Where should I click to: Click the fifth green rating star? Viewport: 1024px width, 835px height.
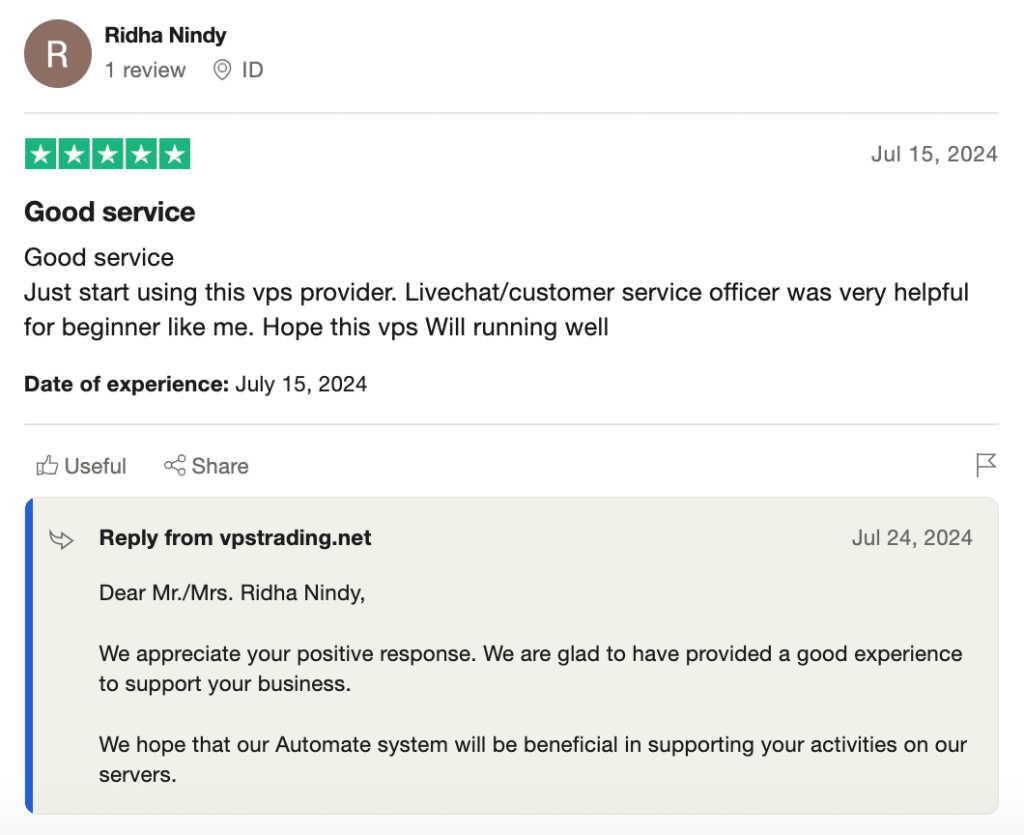(175, 154)
